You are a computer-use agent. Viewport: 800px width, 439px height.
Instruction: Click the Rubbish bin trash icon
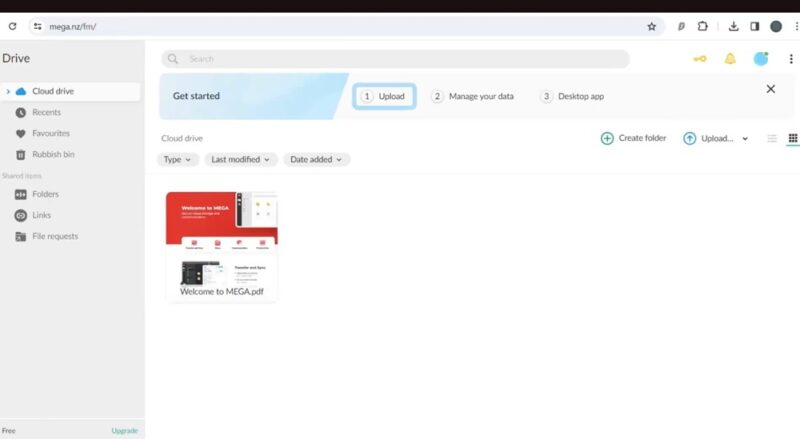pyautogui.click(x=20, y=155)
